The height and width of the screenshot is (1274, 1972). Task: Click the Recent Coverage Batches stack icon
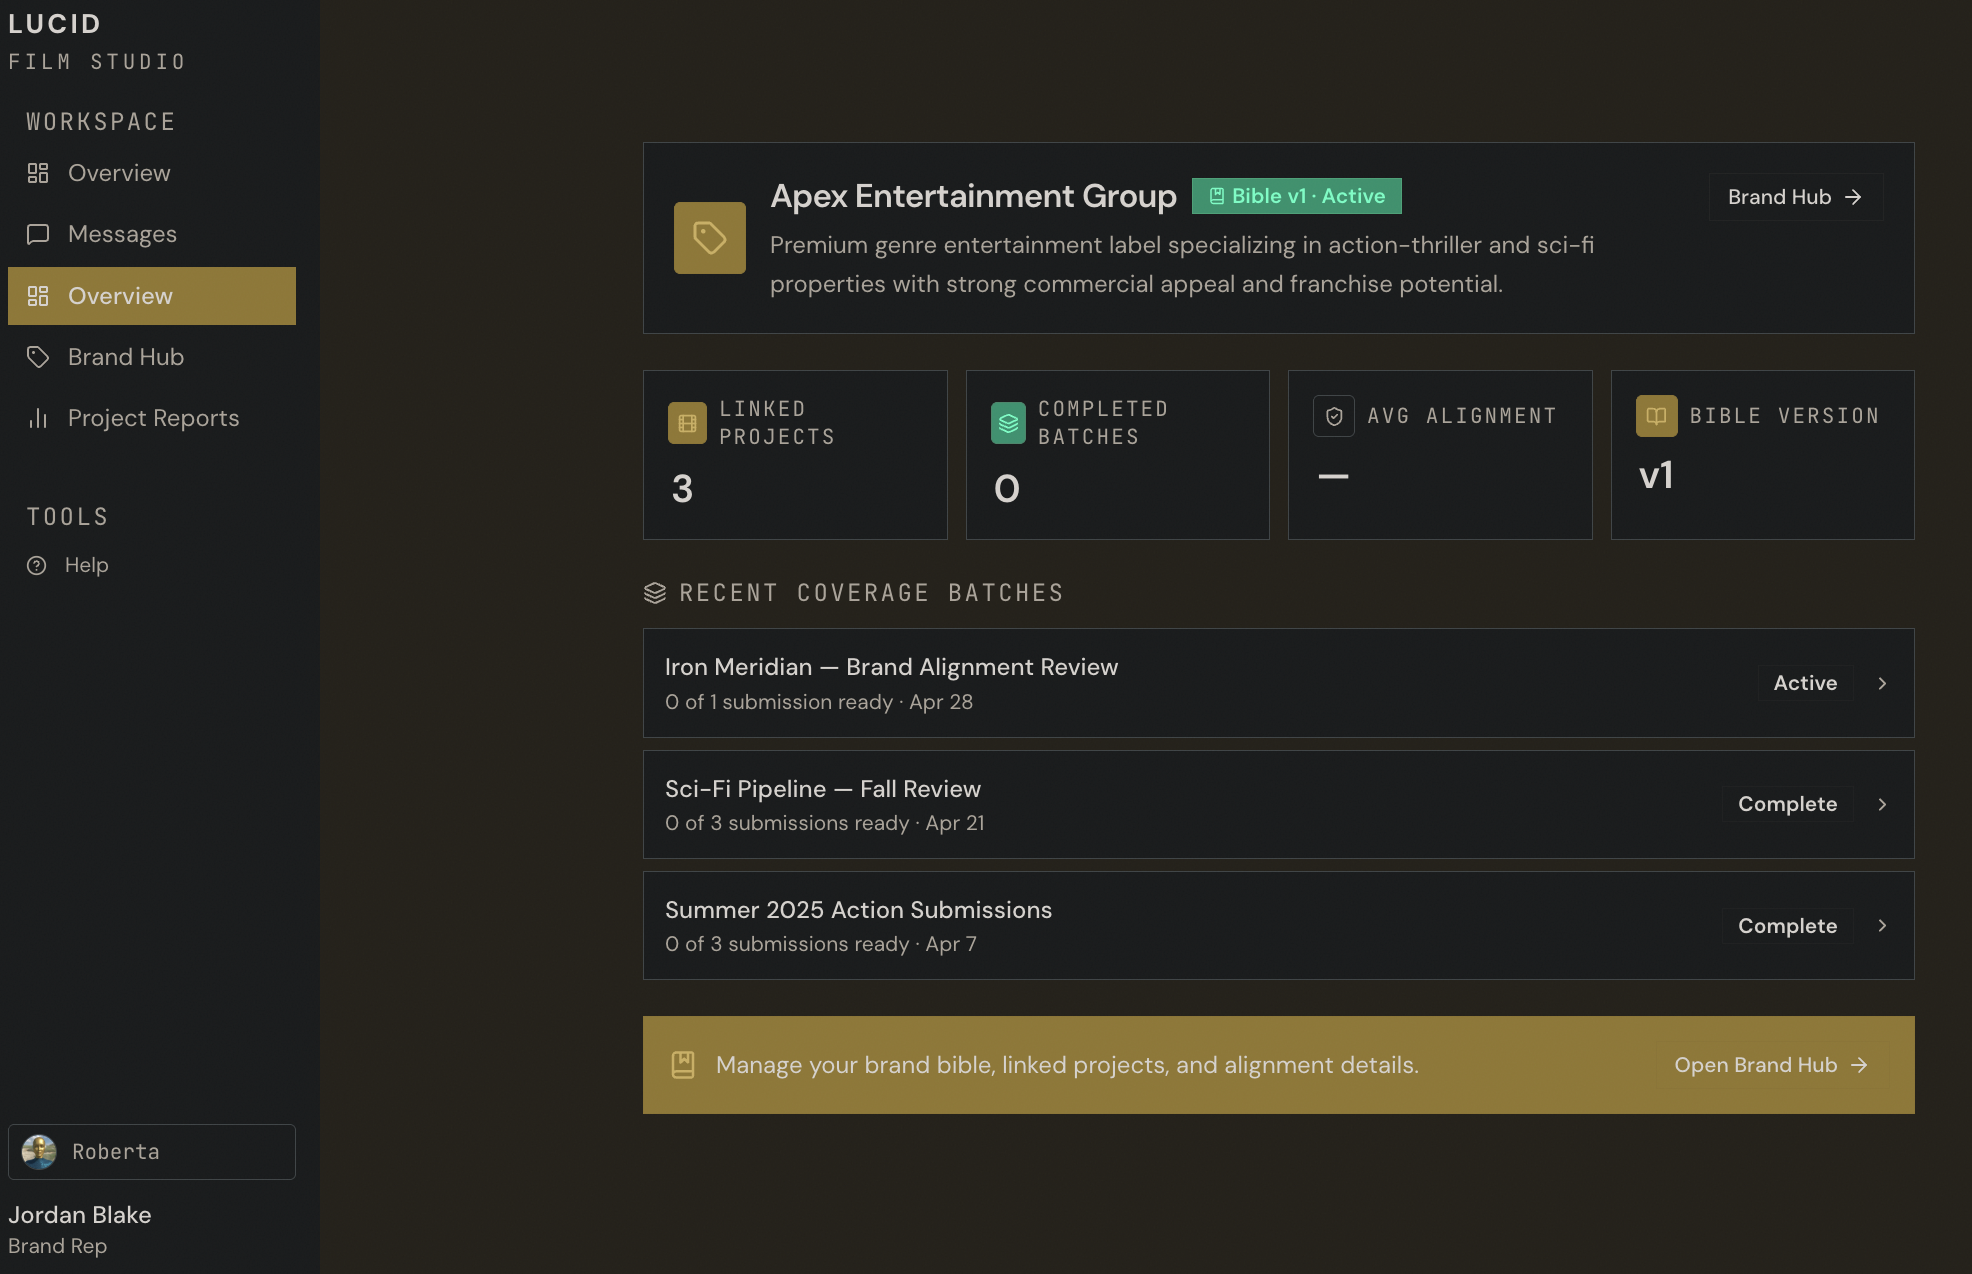pos(655,593)
